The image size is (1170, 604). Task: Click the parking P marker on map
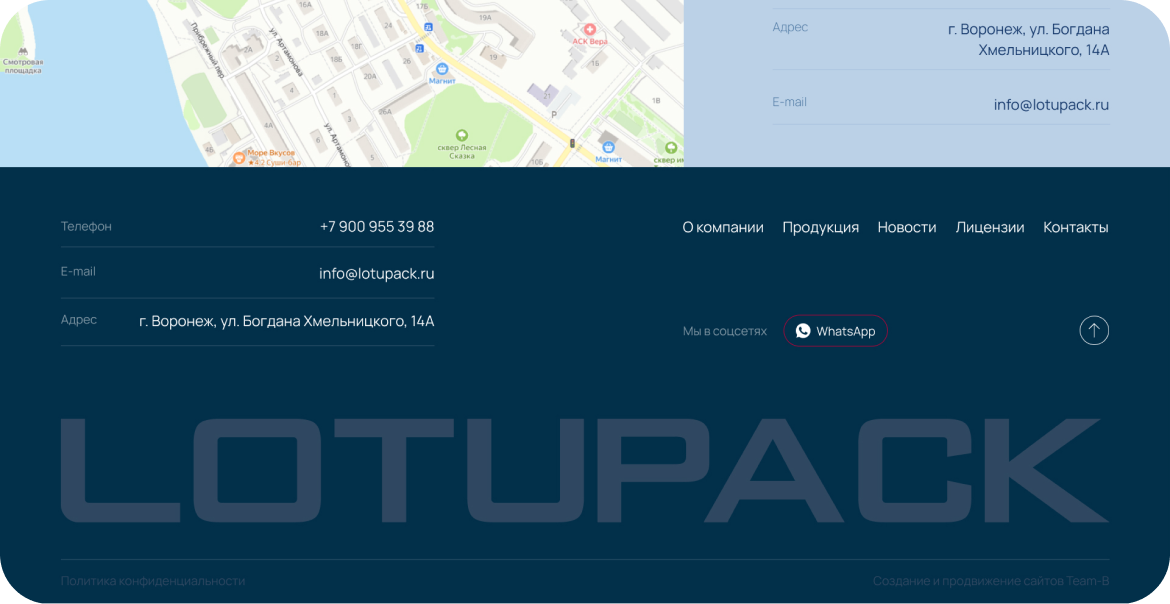pos(554,116)
